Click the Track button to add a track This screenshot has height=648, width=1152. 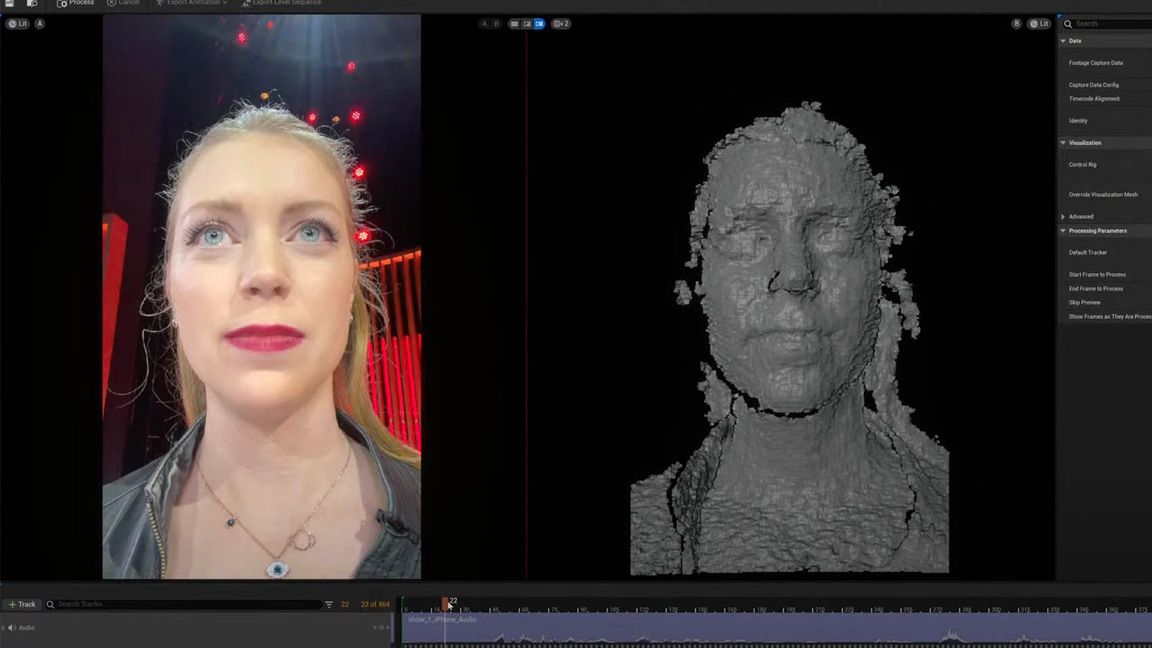(x=22, y=604)
